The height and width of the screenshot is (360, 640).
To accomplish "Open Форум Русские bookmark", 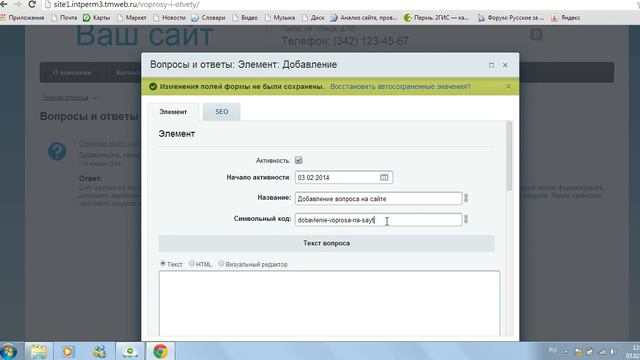I will pos(511,18).
